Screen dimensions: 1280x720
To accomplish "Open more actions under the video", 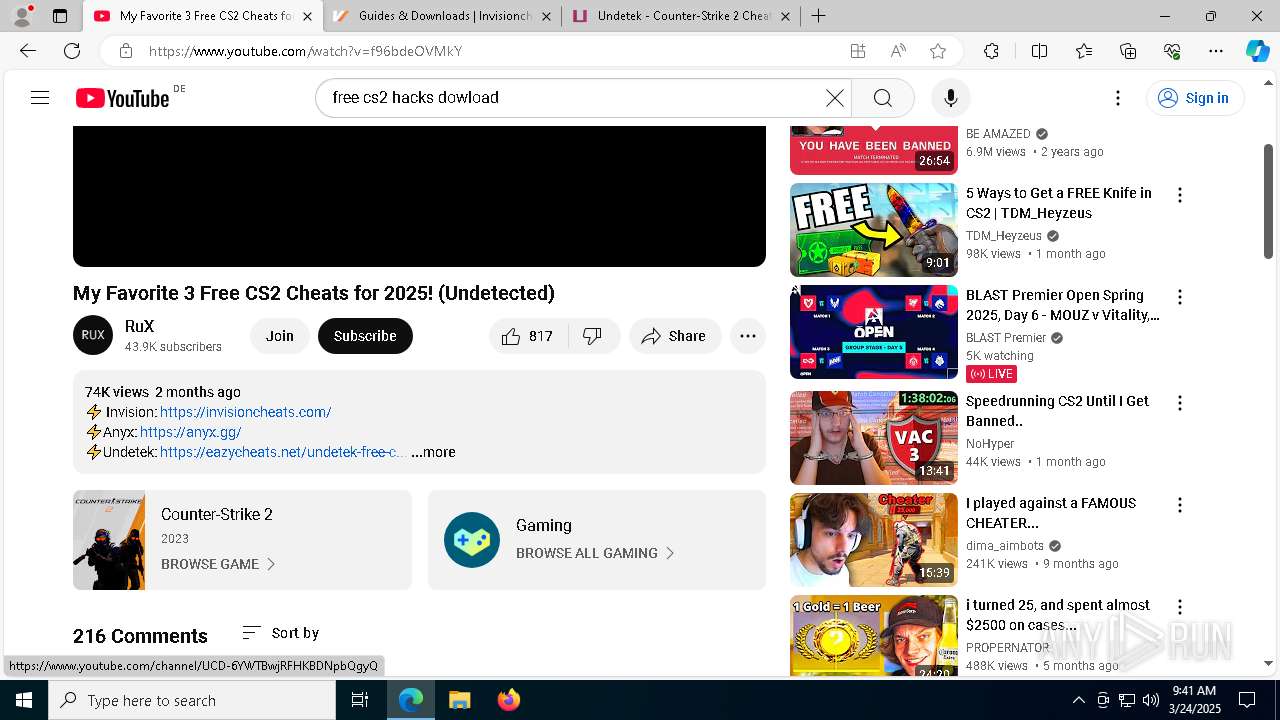I will point(748,336).
